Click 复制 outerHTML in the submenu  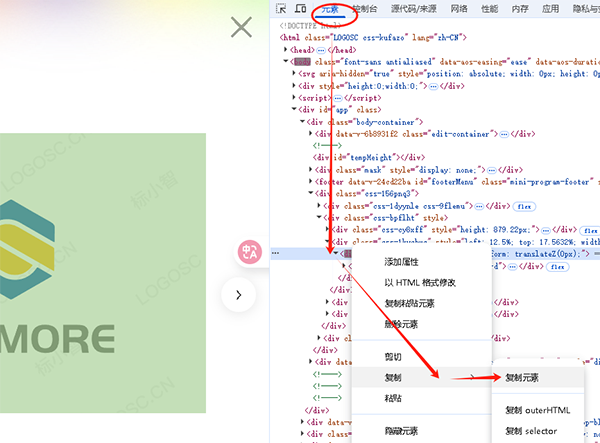tap(538, 410)
